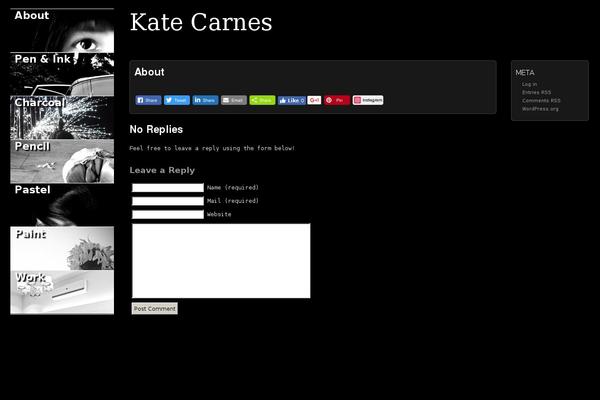
Task: Open the Comments RSS link
Action: 541,101
